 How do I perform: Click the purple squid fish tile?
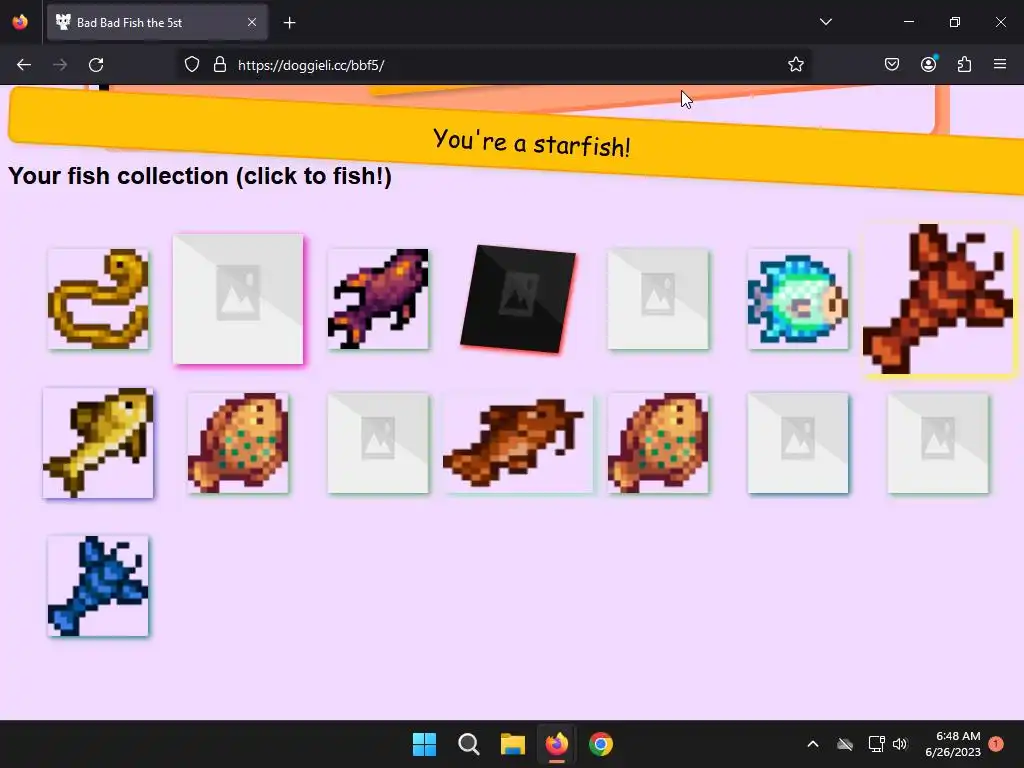coord(378,299)
